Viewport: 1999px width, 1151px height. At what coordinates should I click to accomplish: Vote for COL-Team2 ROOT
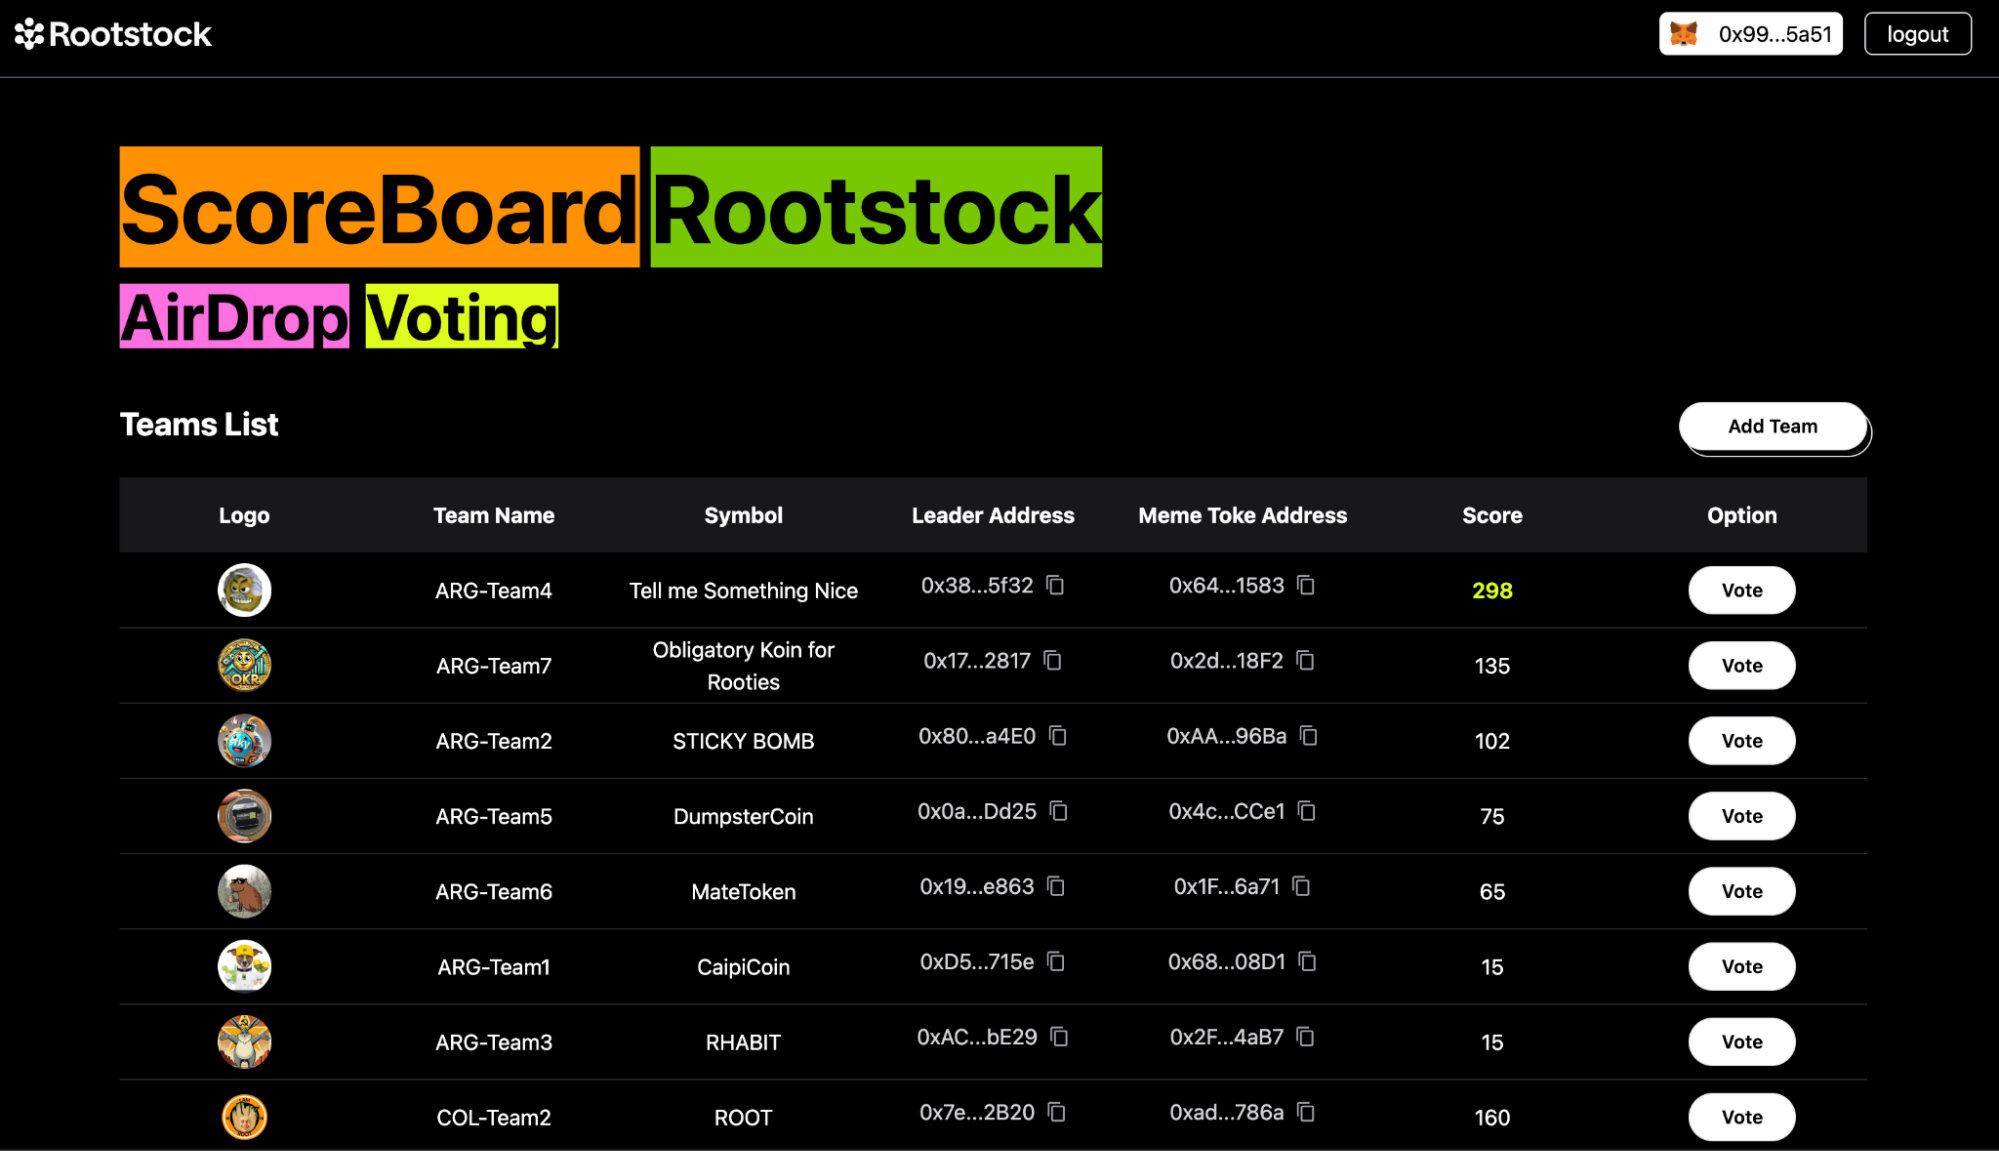click(x=1741, y=1117)
